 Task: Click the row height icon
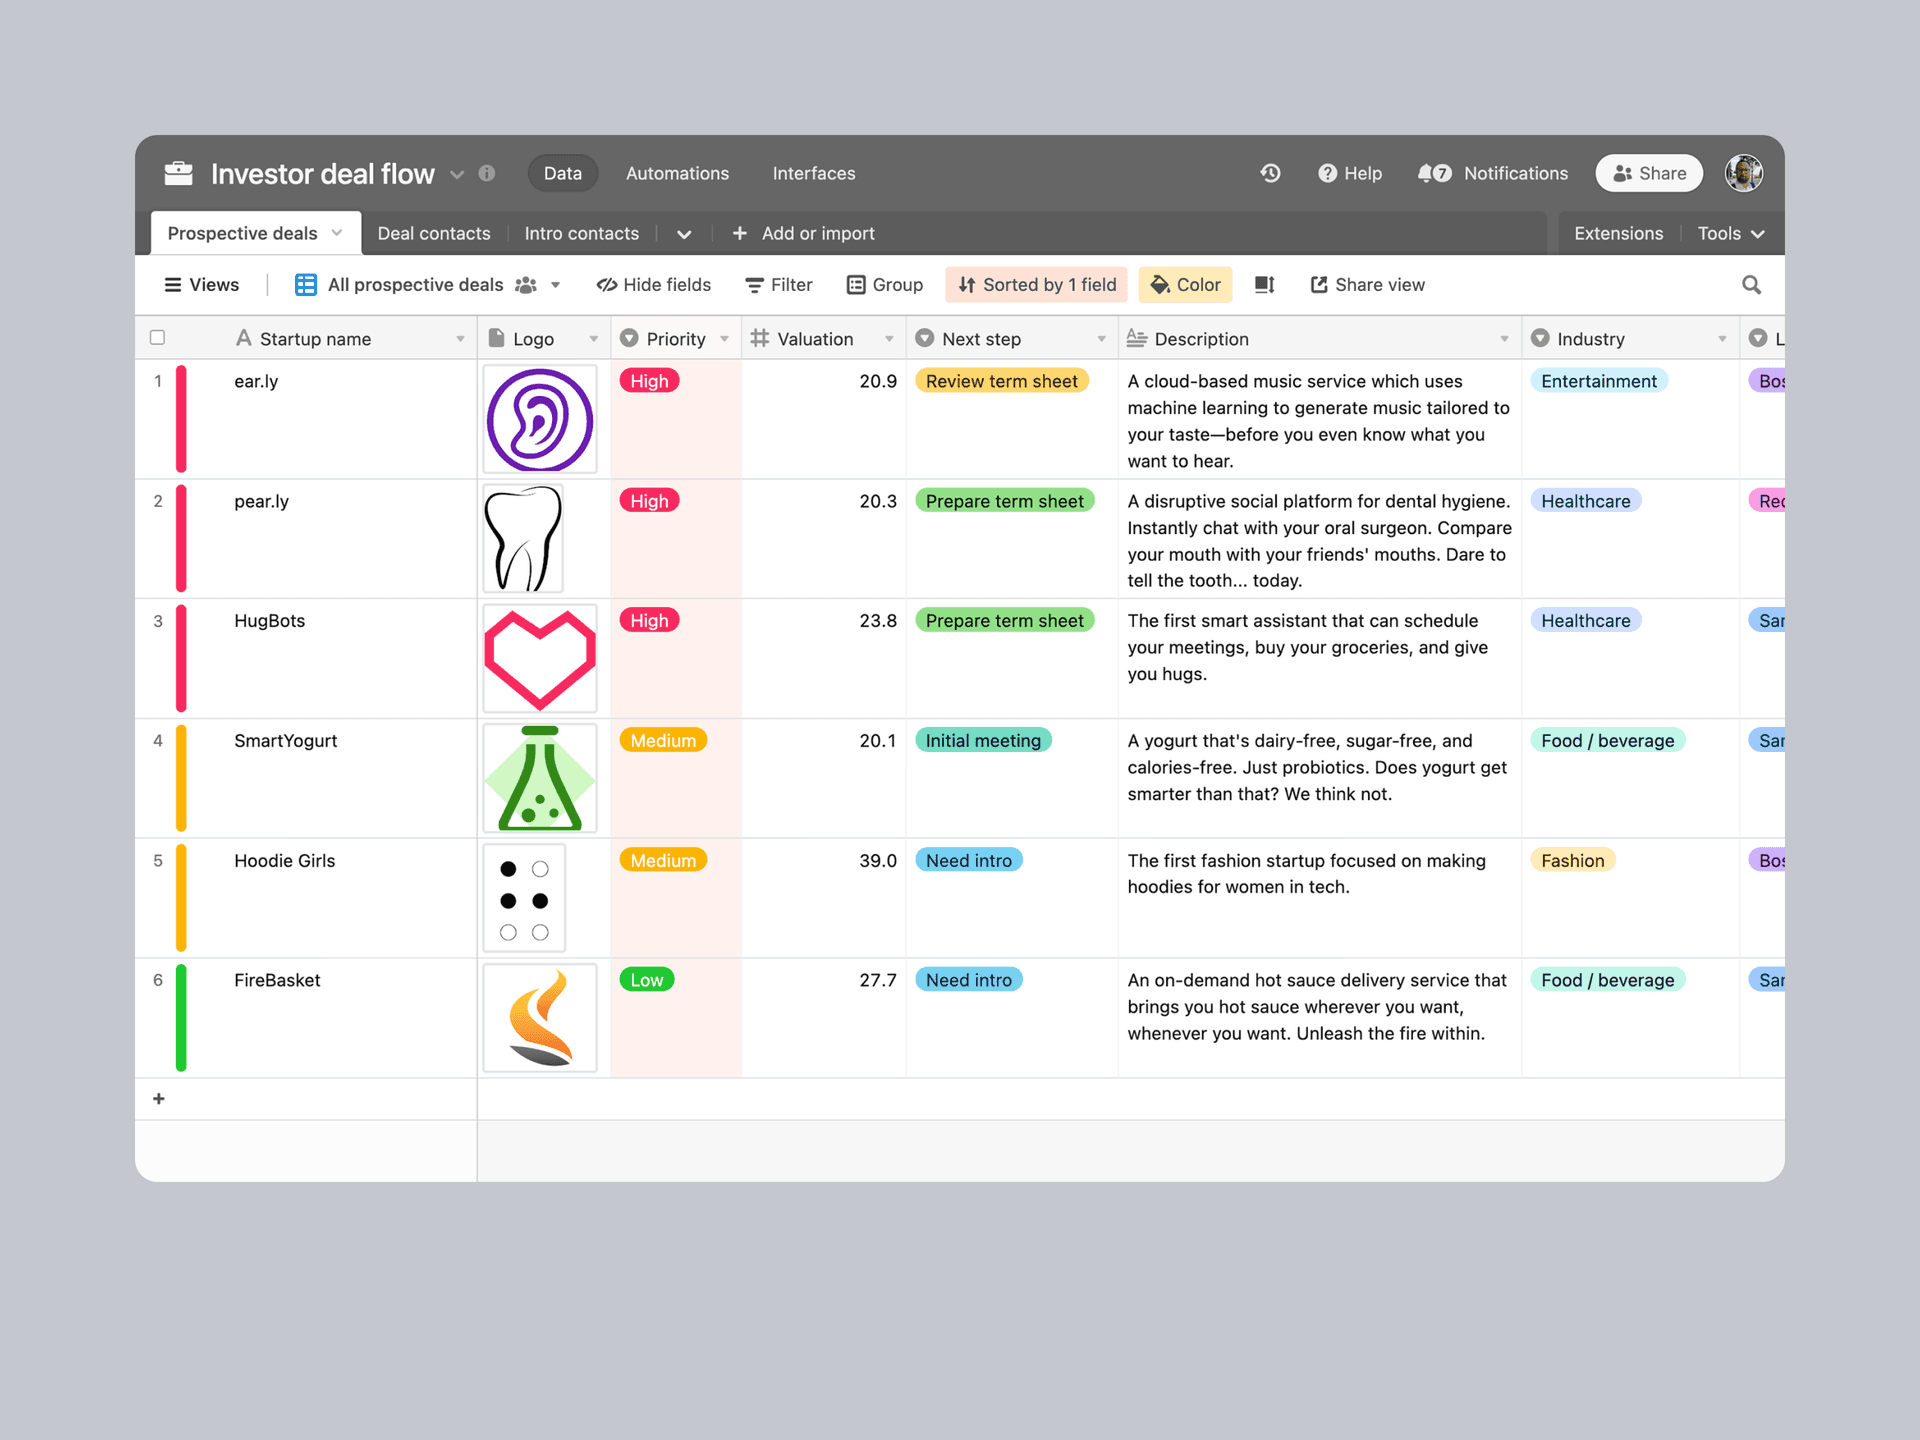(1265, 285)
